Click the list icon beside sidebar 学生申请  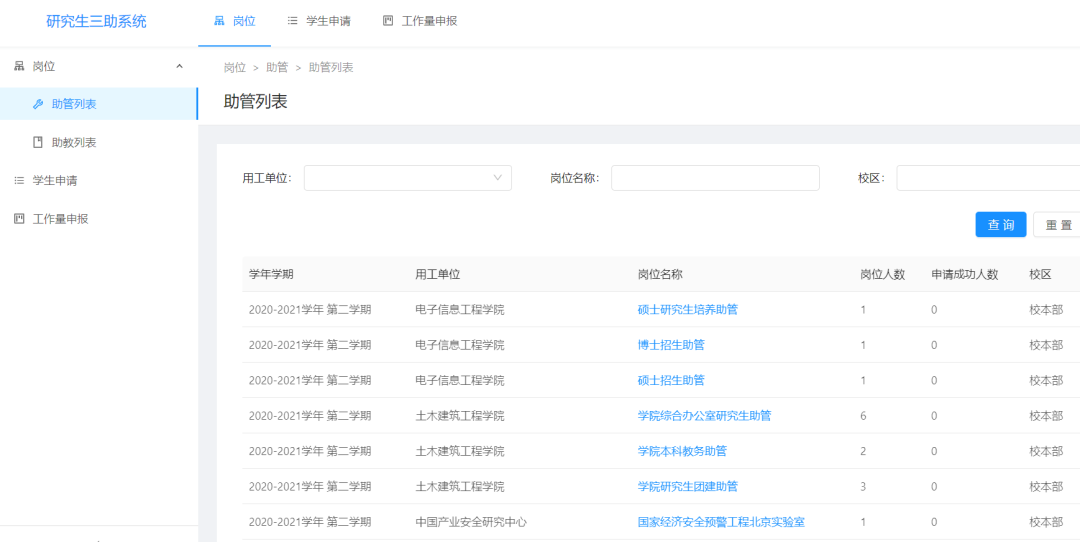click(x=19, y=181)
